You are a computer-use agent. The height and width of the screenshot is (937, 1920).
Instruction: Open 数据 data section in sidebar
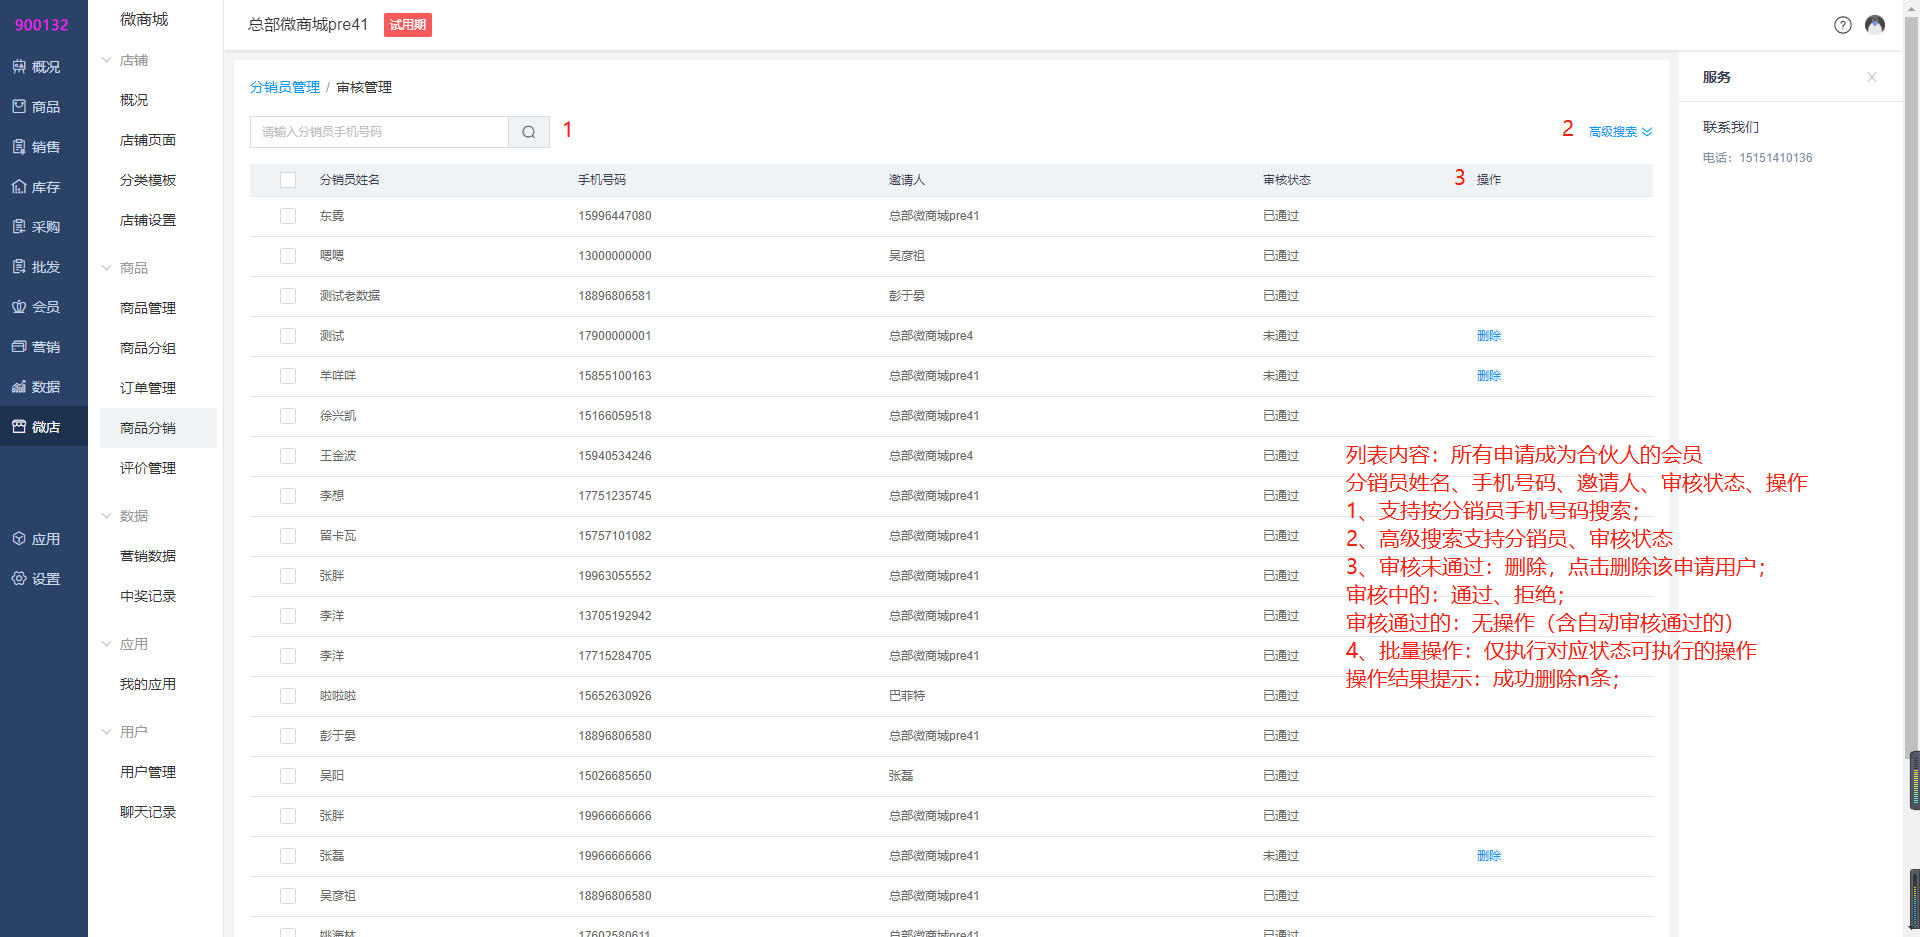pyautogui.click(x=36, y=387)
